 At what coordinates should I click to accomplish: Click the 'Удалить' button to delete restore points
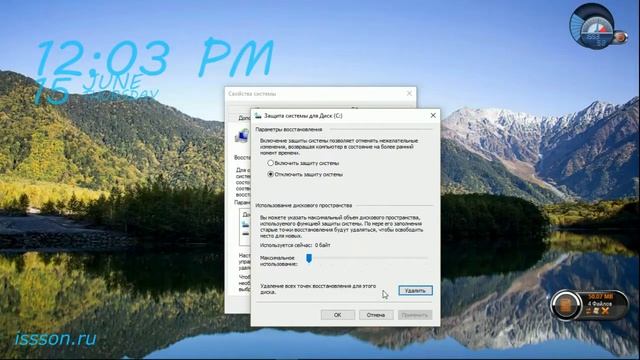(x=415, y=291)
